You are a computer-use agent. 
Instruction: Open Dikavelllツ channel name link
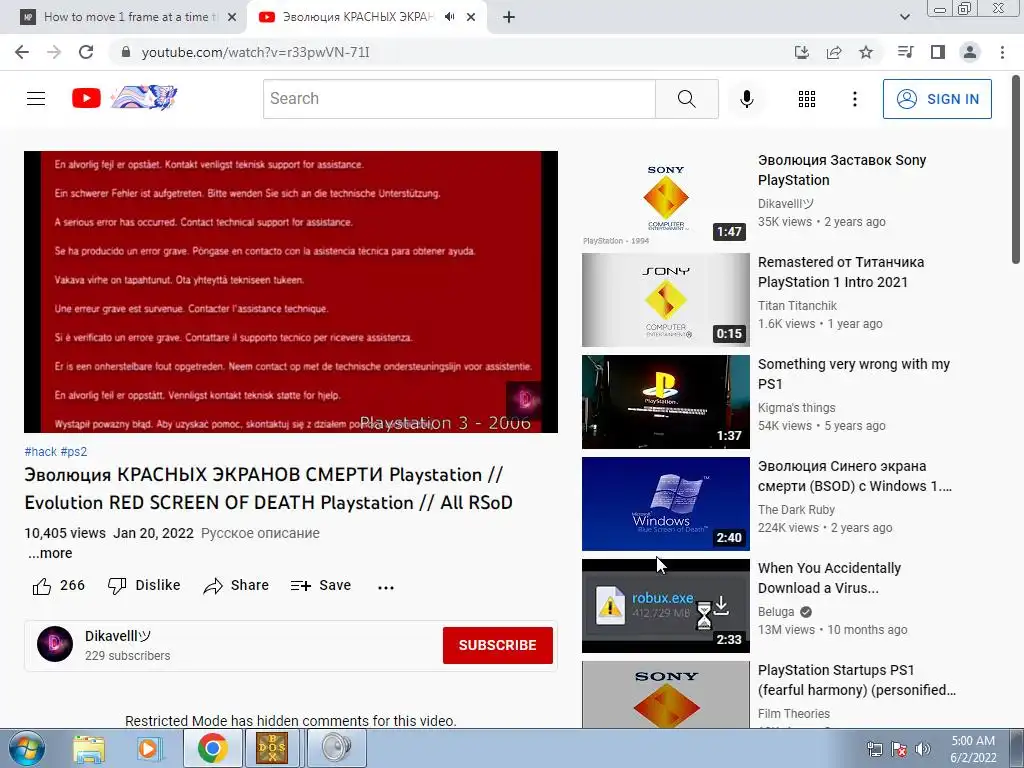[x=118, y=636]
